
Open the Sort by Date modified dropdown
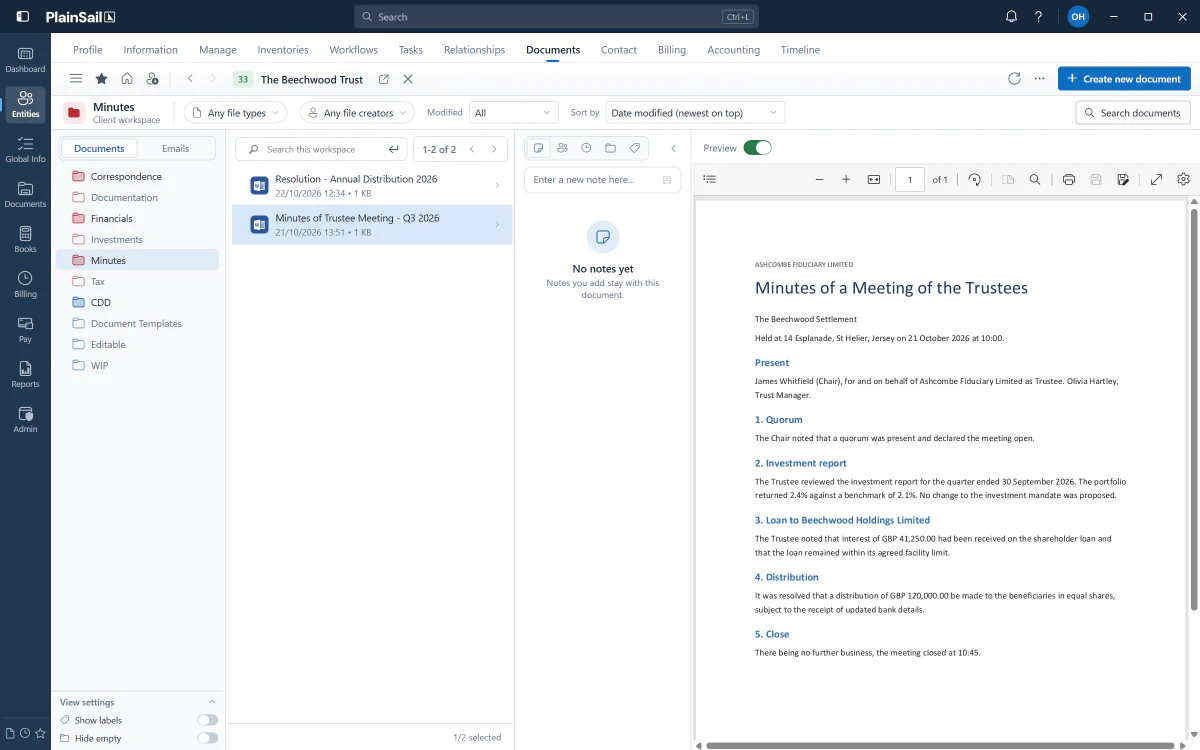point(695,113)
